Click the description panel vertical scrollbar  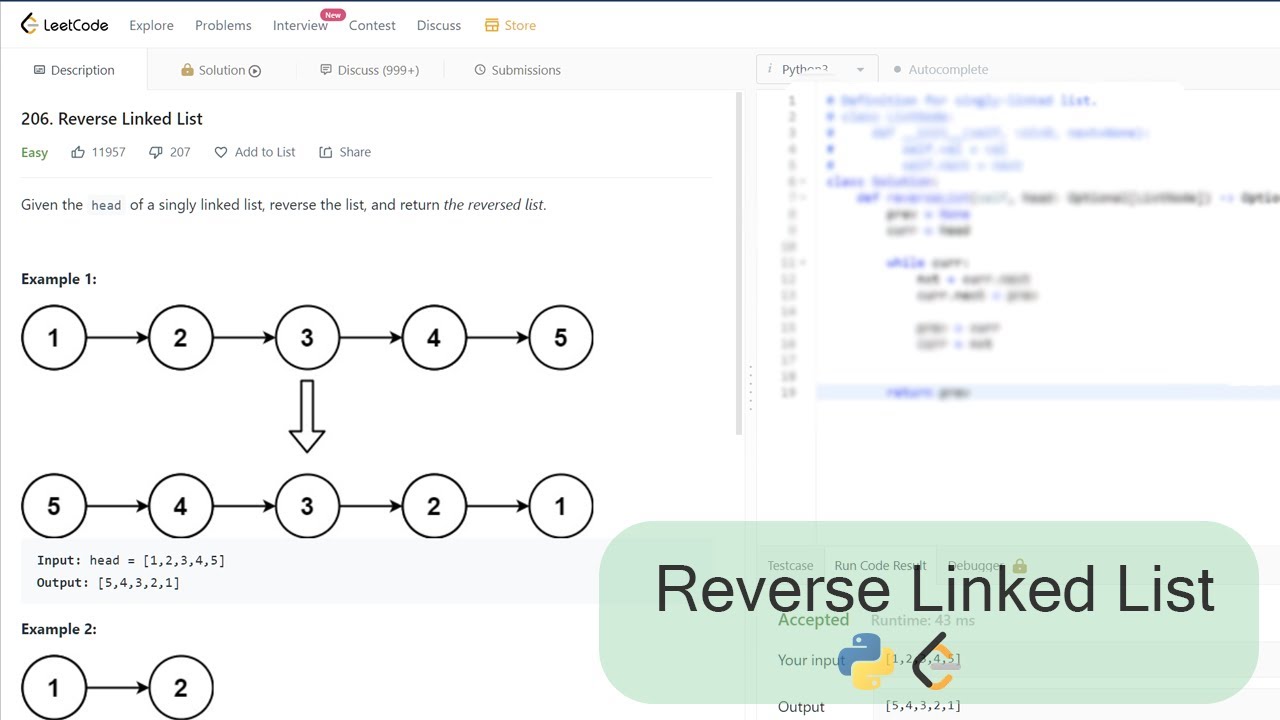point(740,265)
